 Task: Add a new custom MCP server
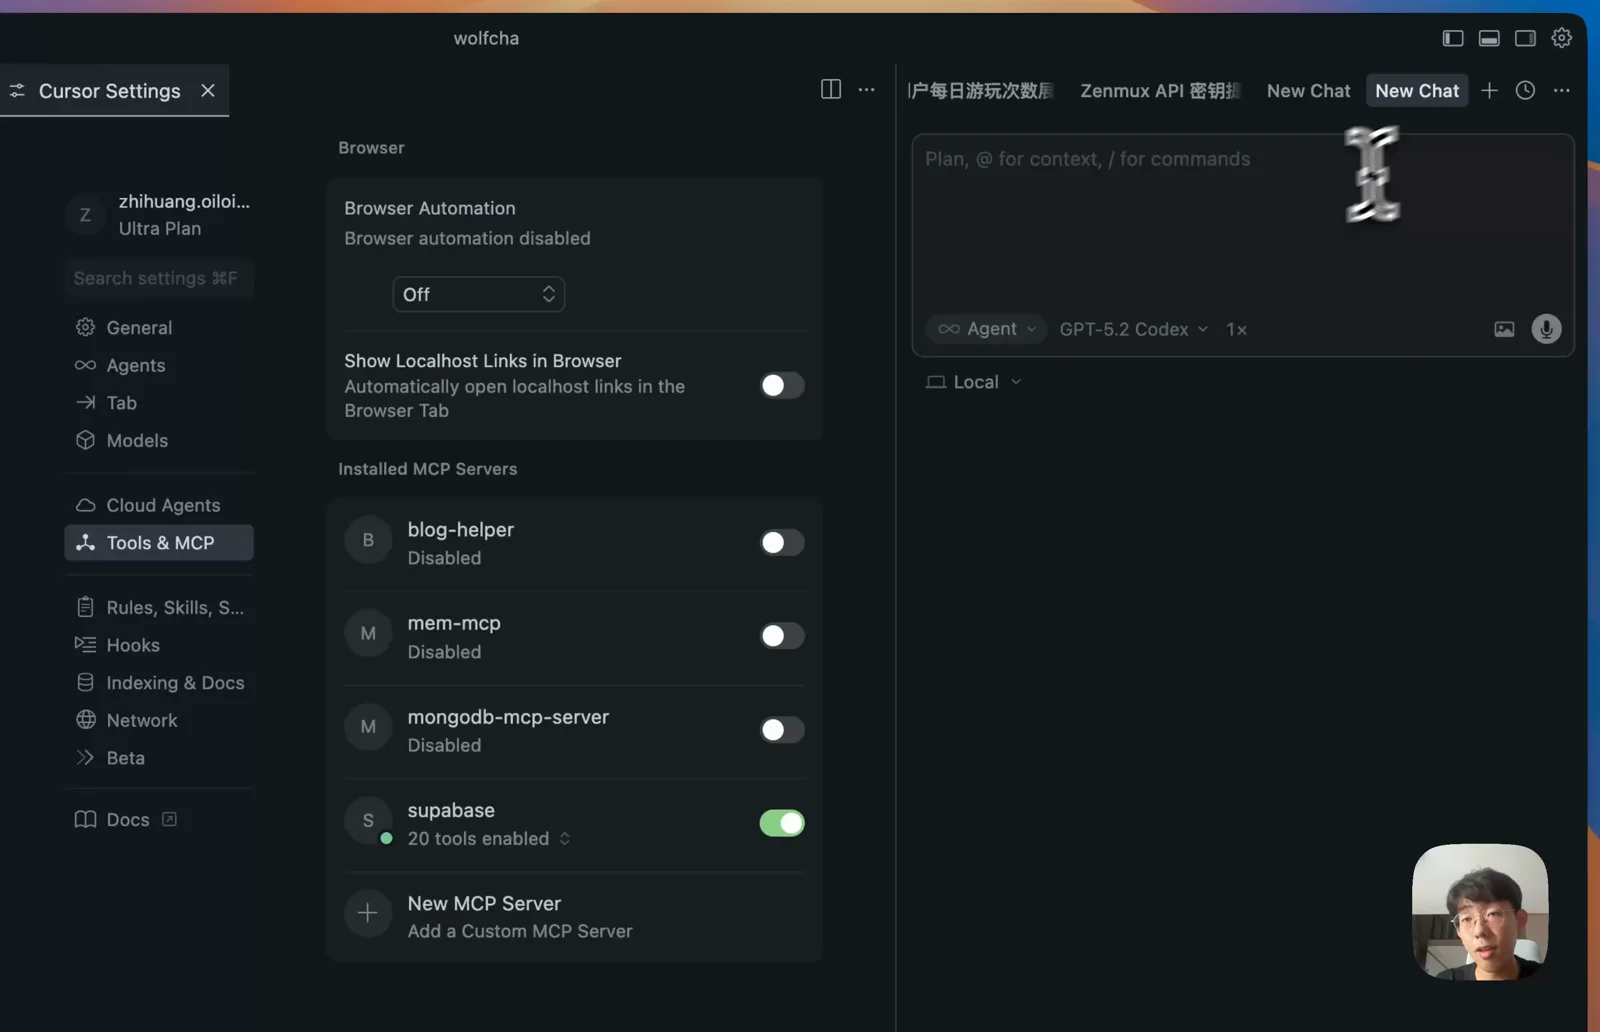tap(574, 916)
